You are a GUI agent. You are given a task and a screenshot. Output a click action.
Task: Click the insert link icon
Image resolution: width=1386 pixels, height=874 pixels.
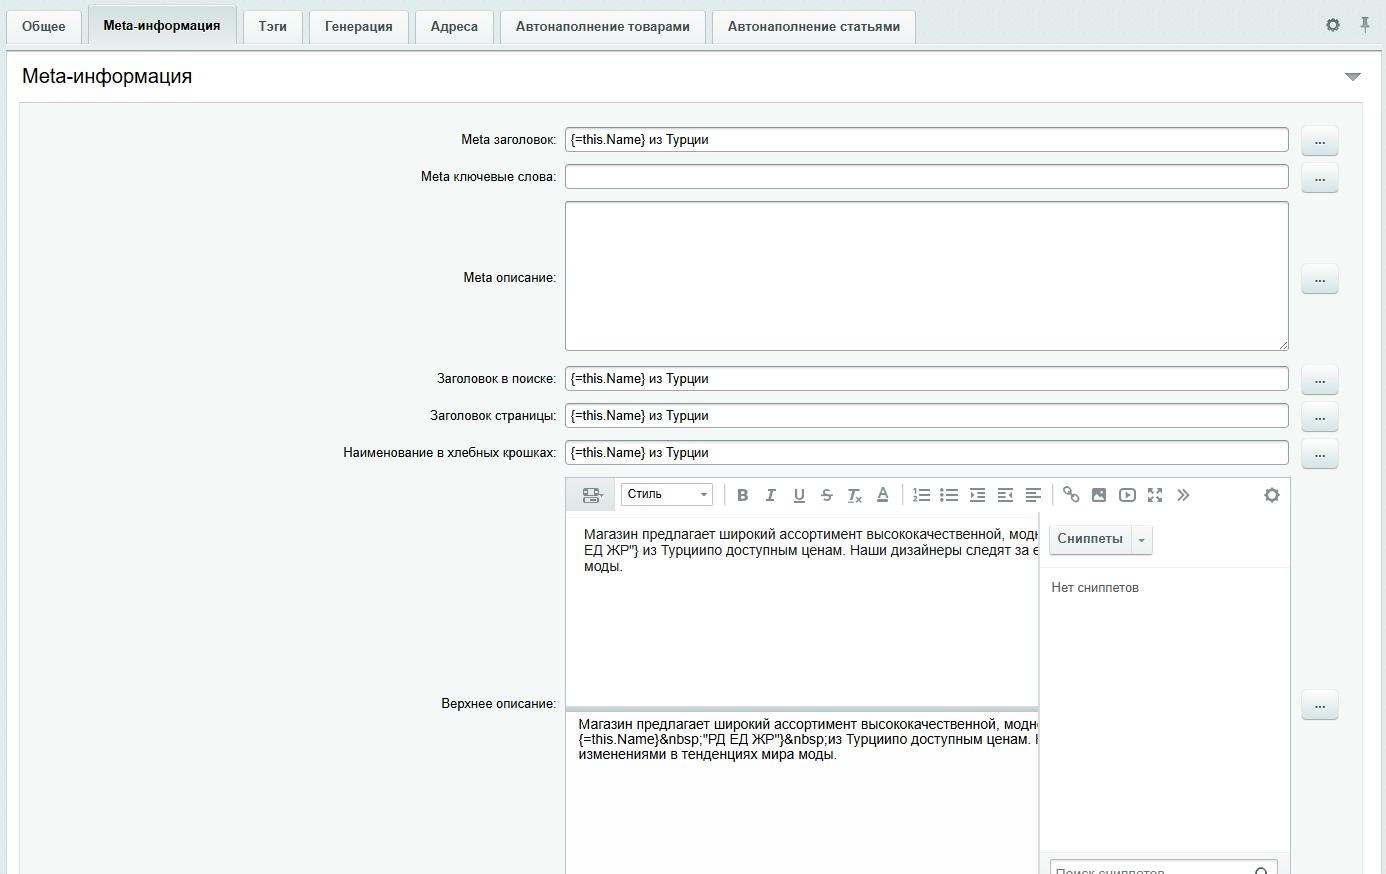[x=1071, y=495]
